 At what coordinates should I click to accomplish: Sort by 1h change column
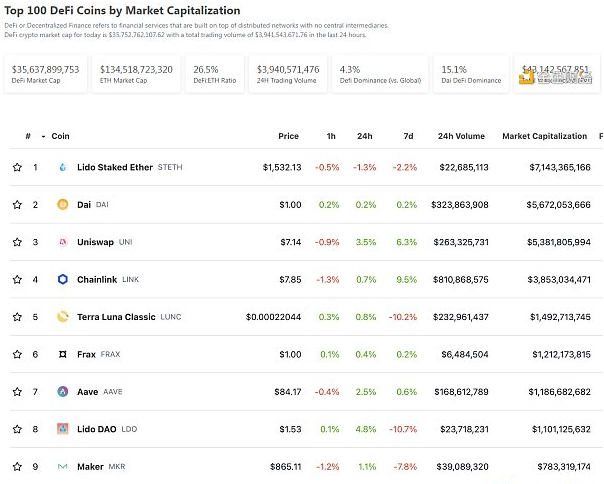coord(331,136)
